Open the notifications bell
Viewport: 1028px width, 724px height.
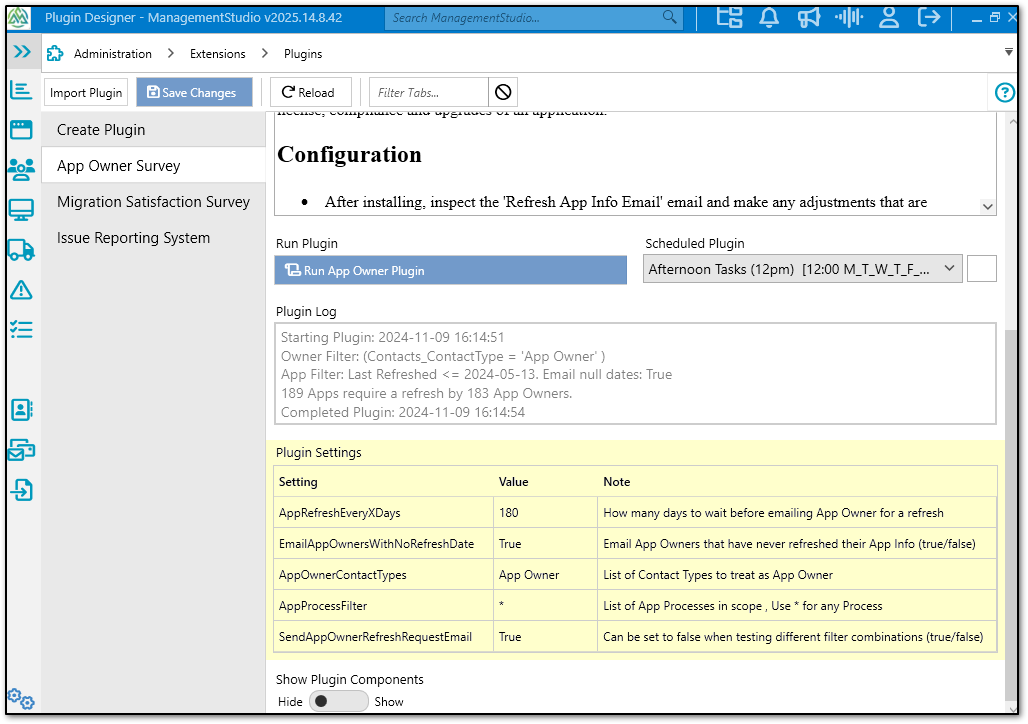point(769,17)
